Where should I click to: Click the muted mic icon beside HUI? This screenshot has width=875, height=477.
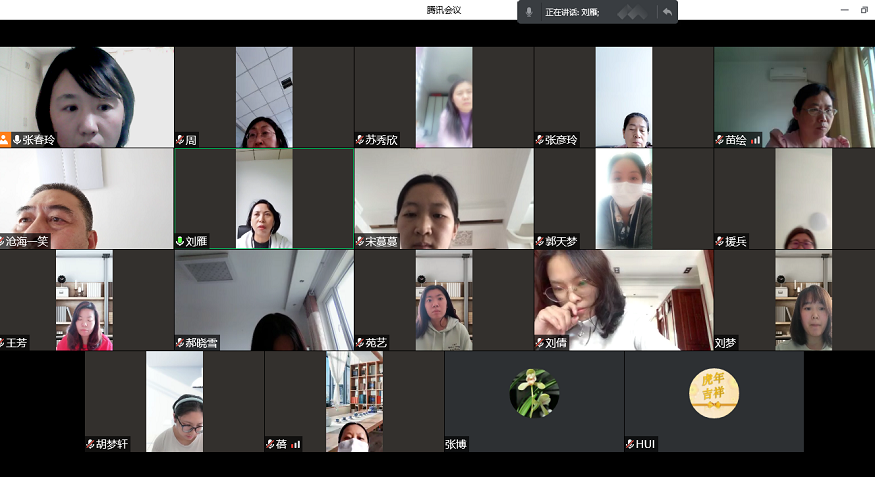click(630, 444)
